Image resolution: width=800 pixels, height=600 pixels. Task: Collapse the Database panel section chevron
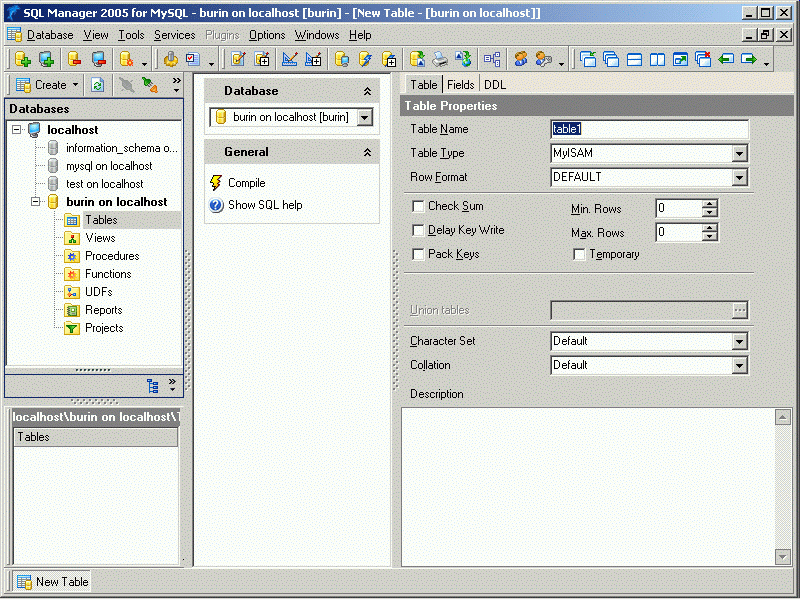367,91
